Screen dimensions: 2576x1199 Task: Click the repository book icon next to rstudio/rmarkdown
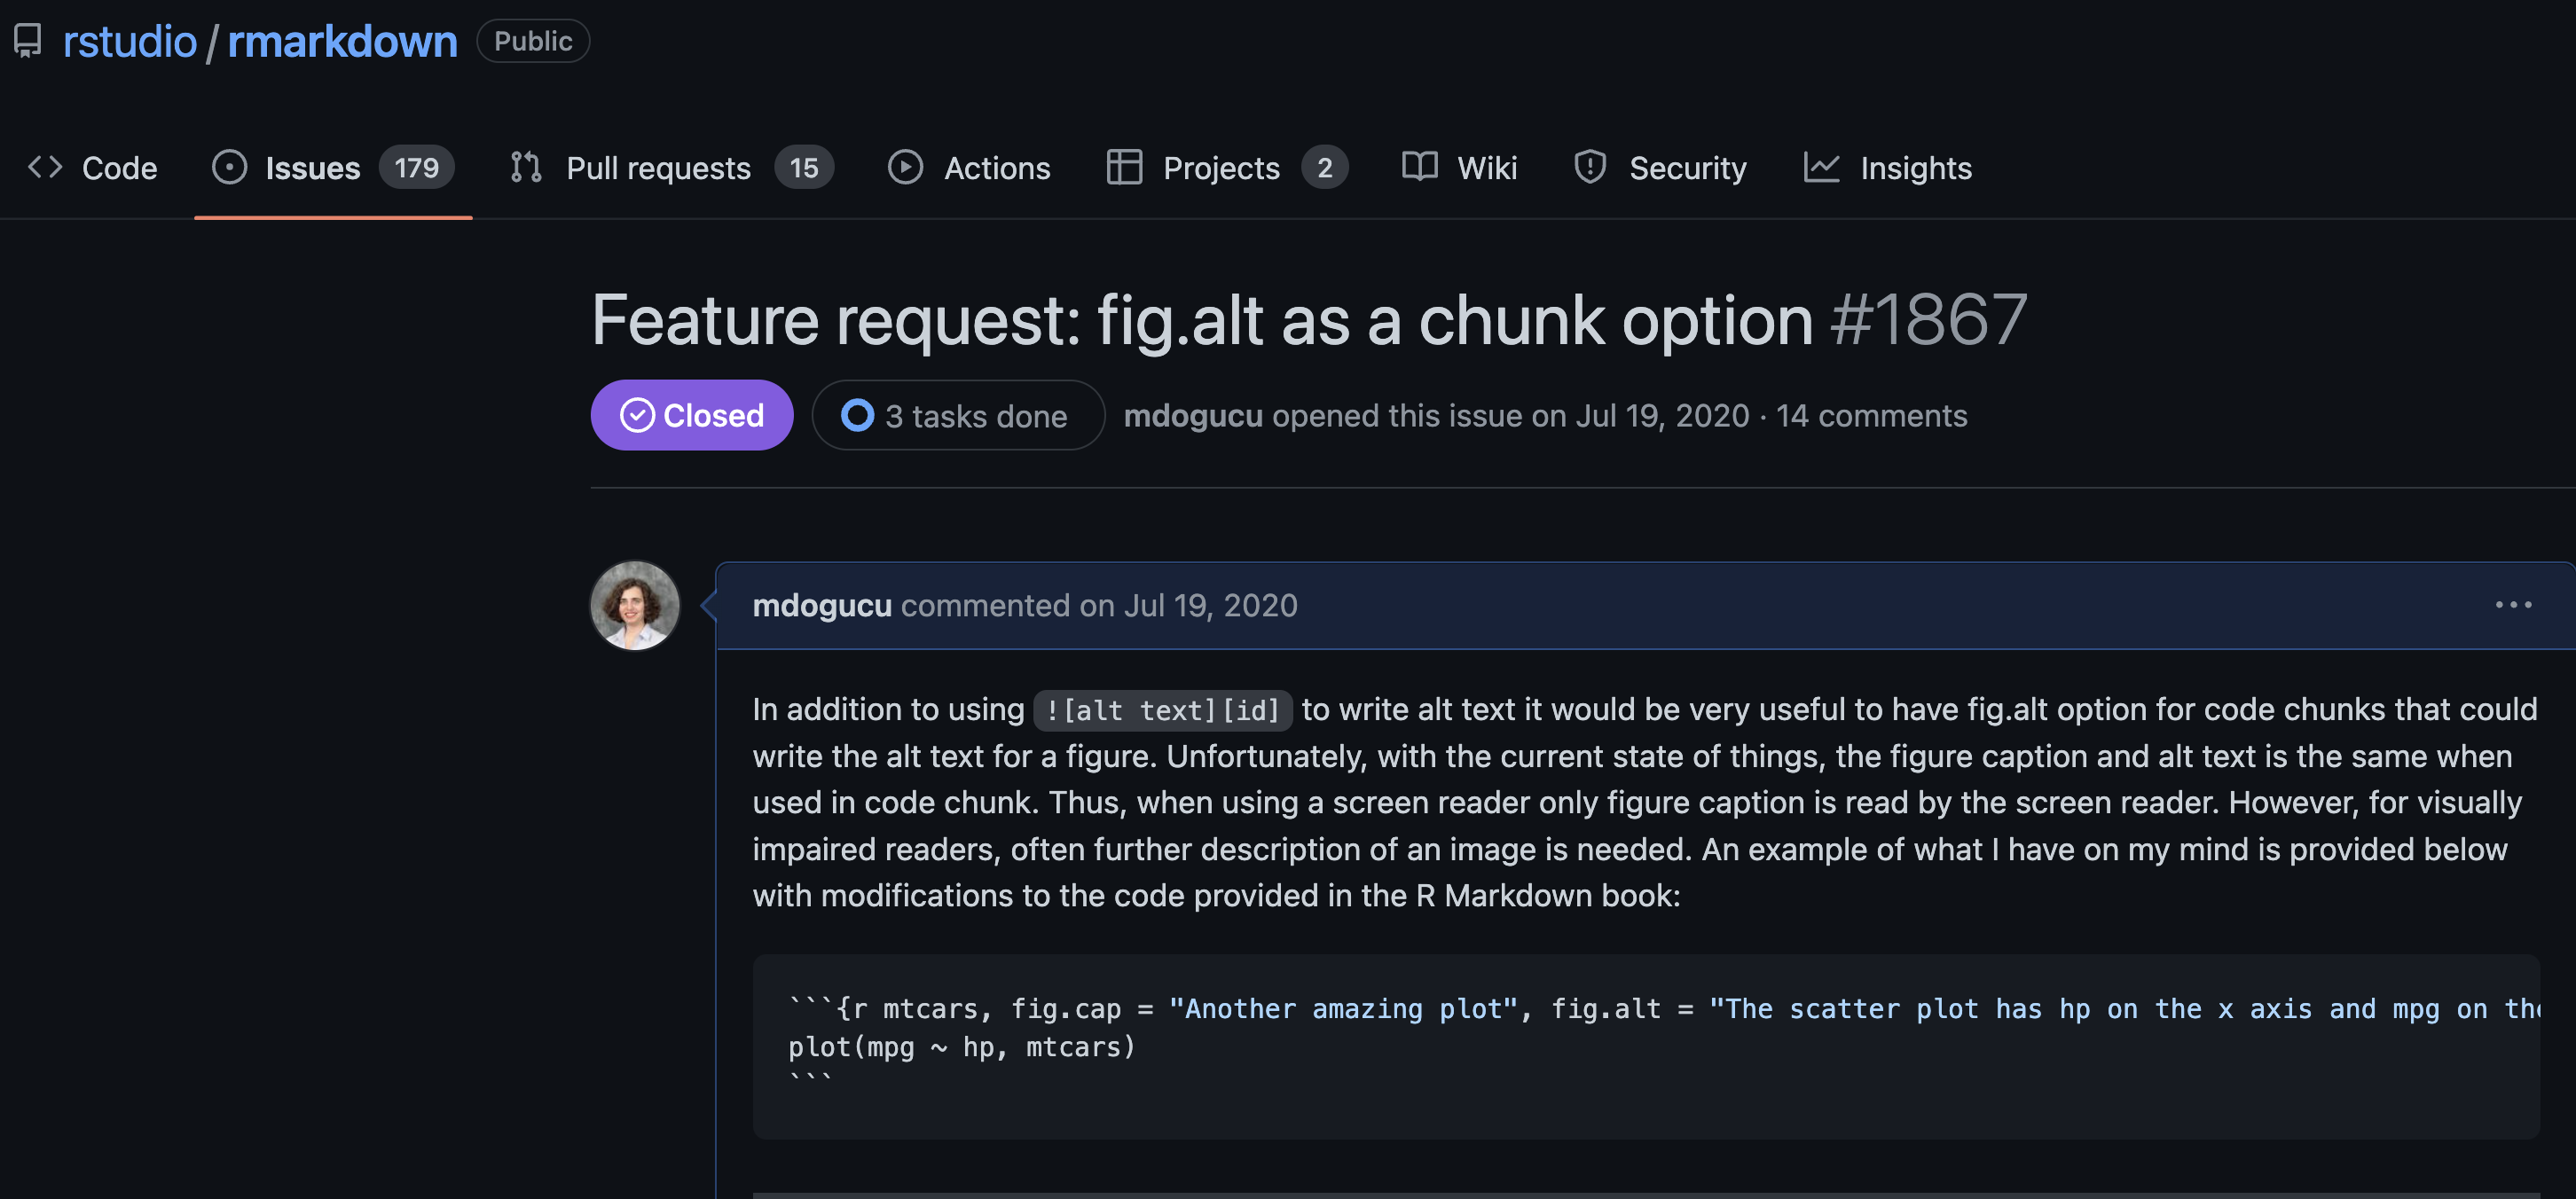coord(27,41)
